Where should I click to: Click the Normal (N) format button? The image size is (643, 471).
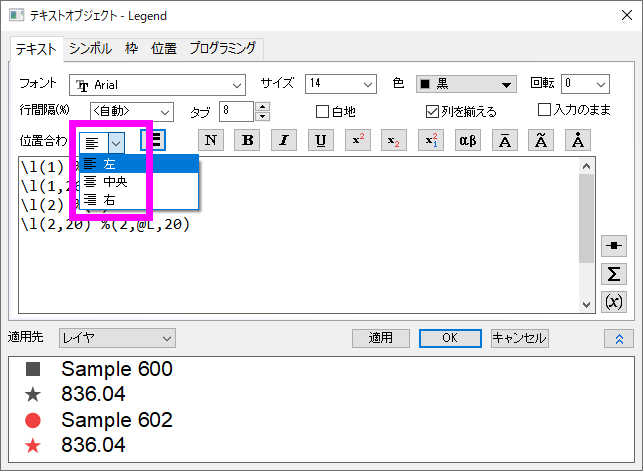click(x=211, y=140)
